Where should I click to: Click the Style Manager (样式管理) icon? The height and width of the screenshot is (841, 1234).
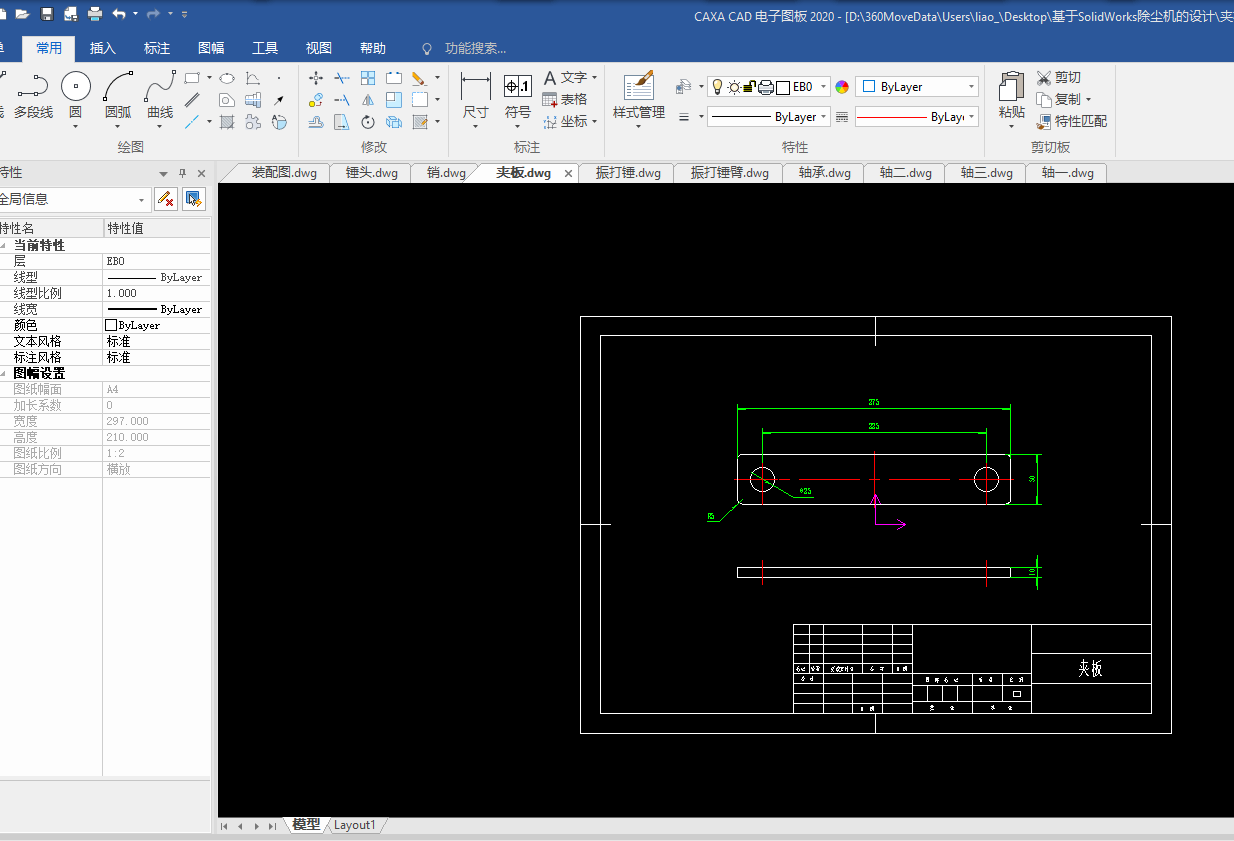[x=638, y=88]
